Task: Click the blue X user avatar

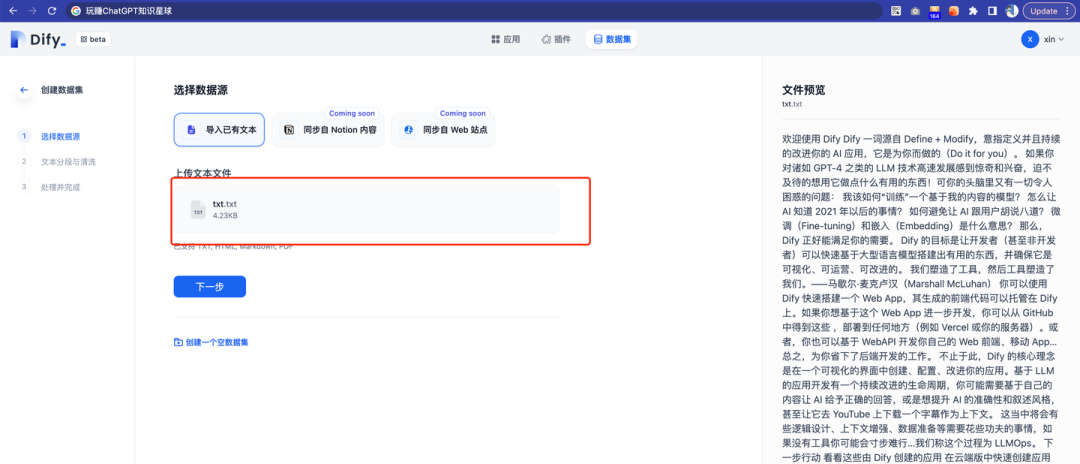Action: (x=1030, y=39)
